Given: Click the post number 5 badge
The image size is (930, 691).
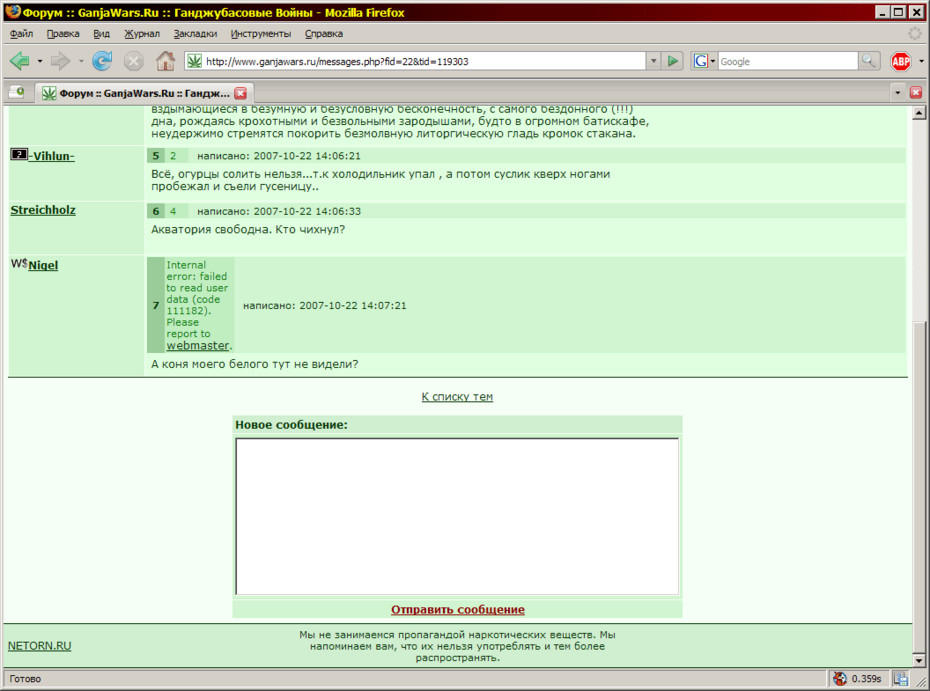Looking at the screenshot, I should [155, 155].
